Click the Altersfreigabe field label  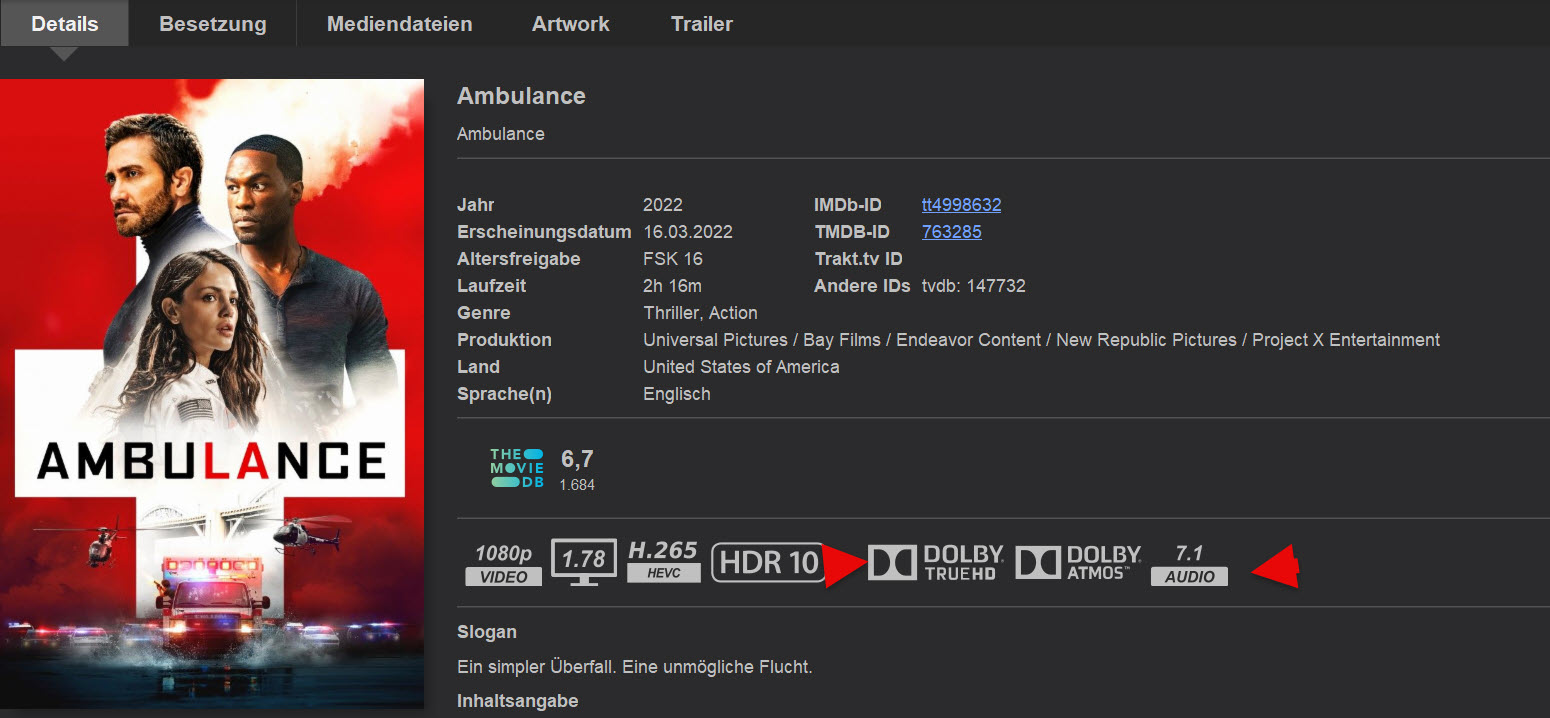click(519, 259)
